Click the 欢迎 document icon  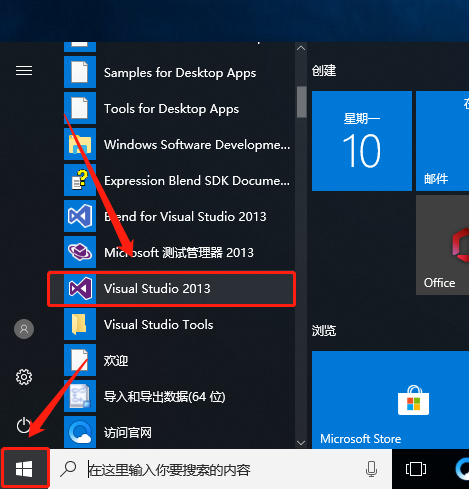click(80, 360)
